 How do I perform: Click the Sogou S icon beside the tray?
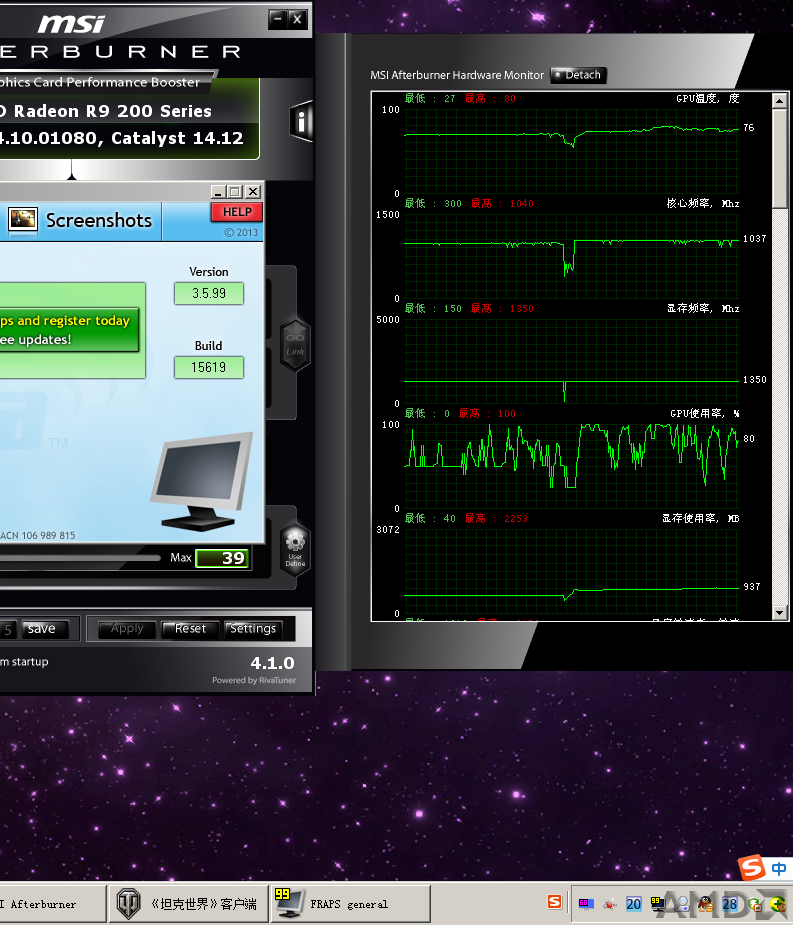554,902
